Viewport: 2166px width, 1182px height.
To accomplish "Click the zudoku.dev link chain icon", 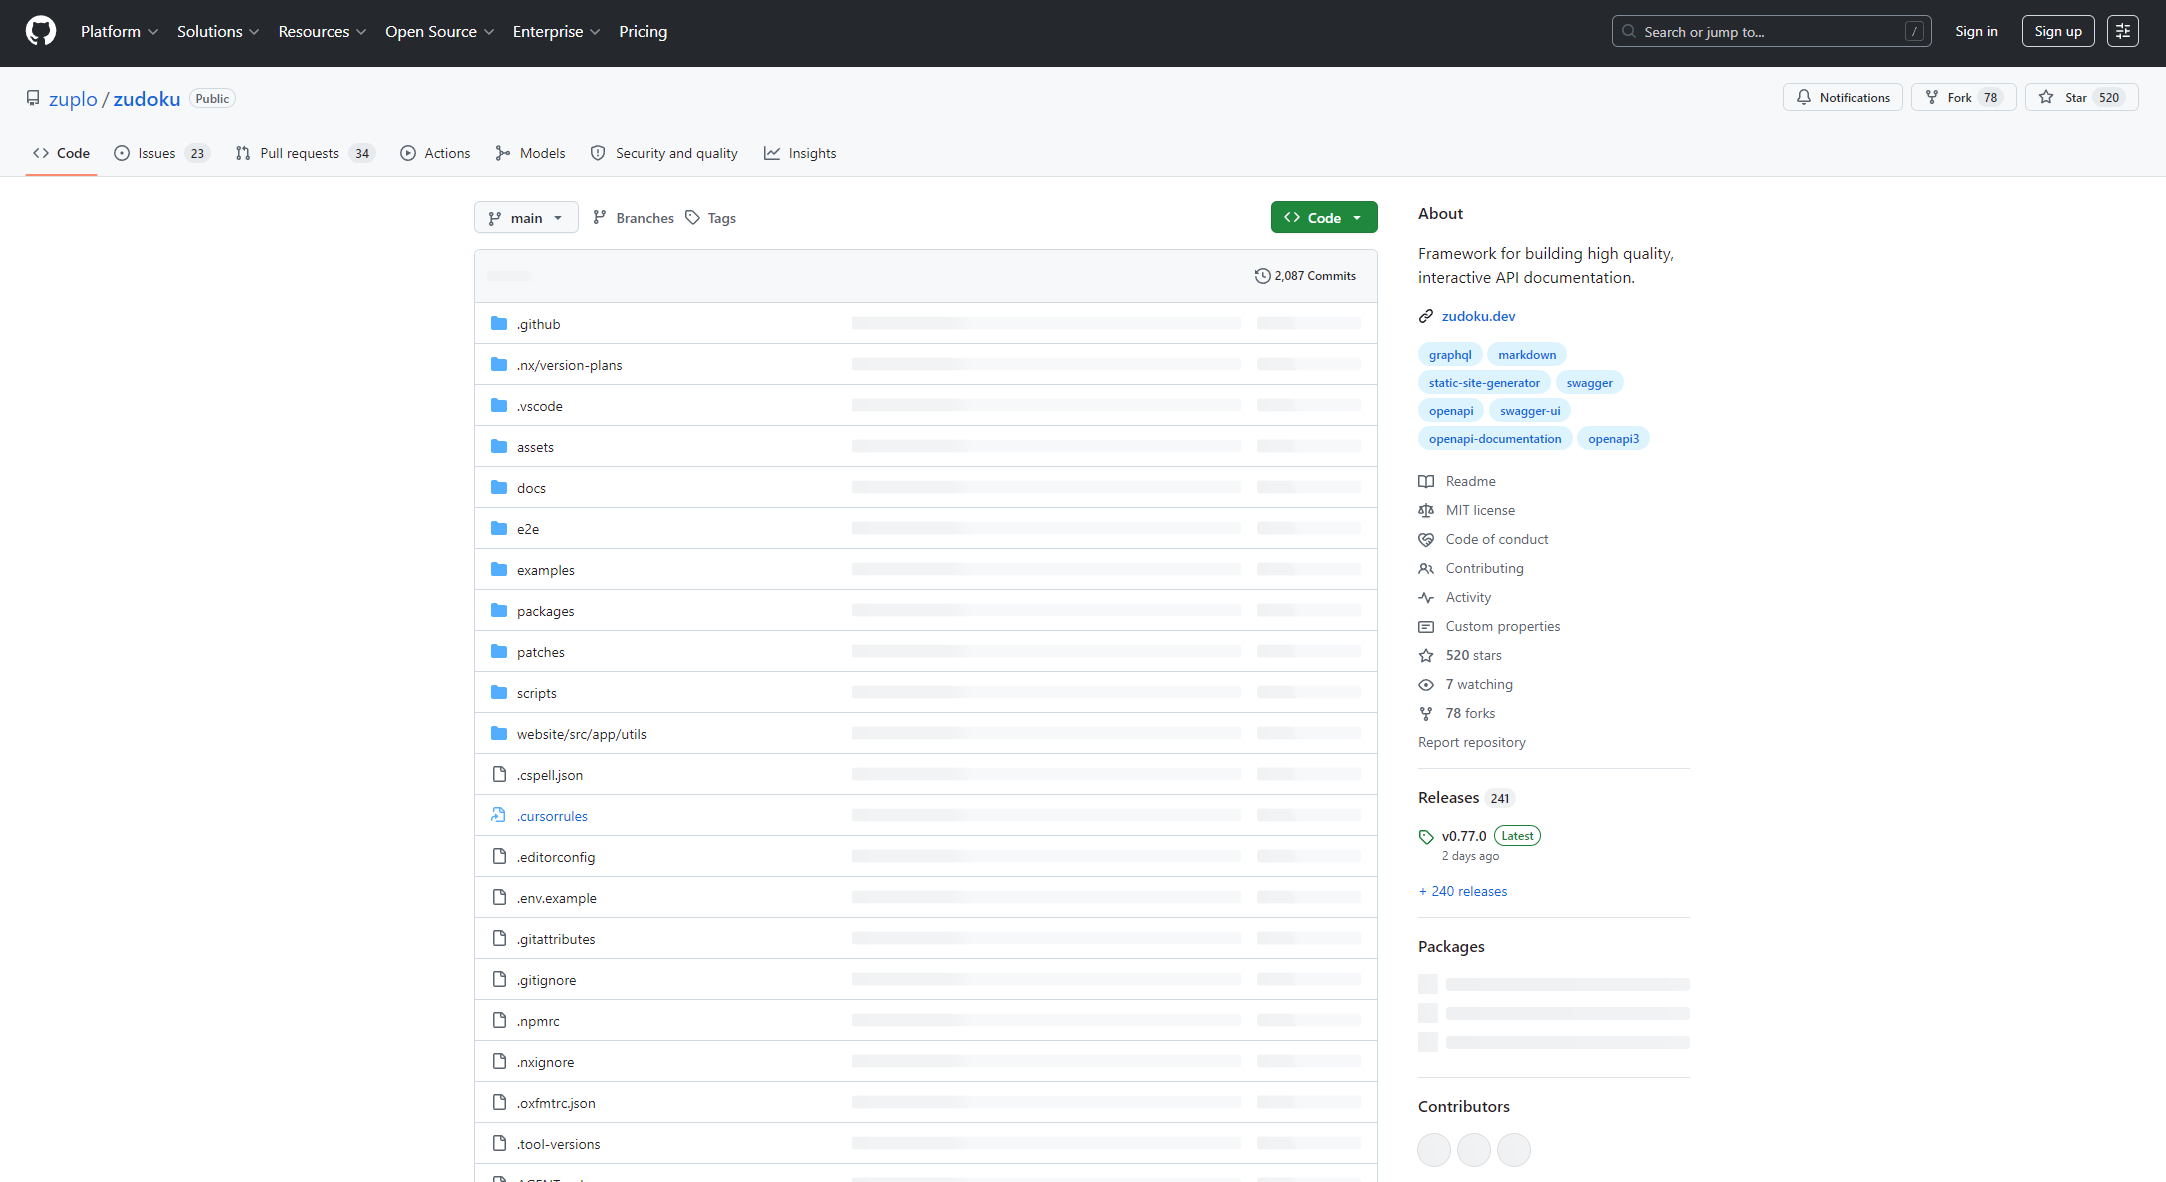I will pos(1426,316).
